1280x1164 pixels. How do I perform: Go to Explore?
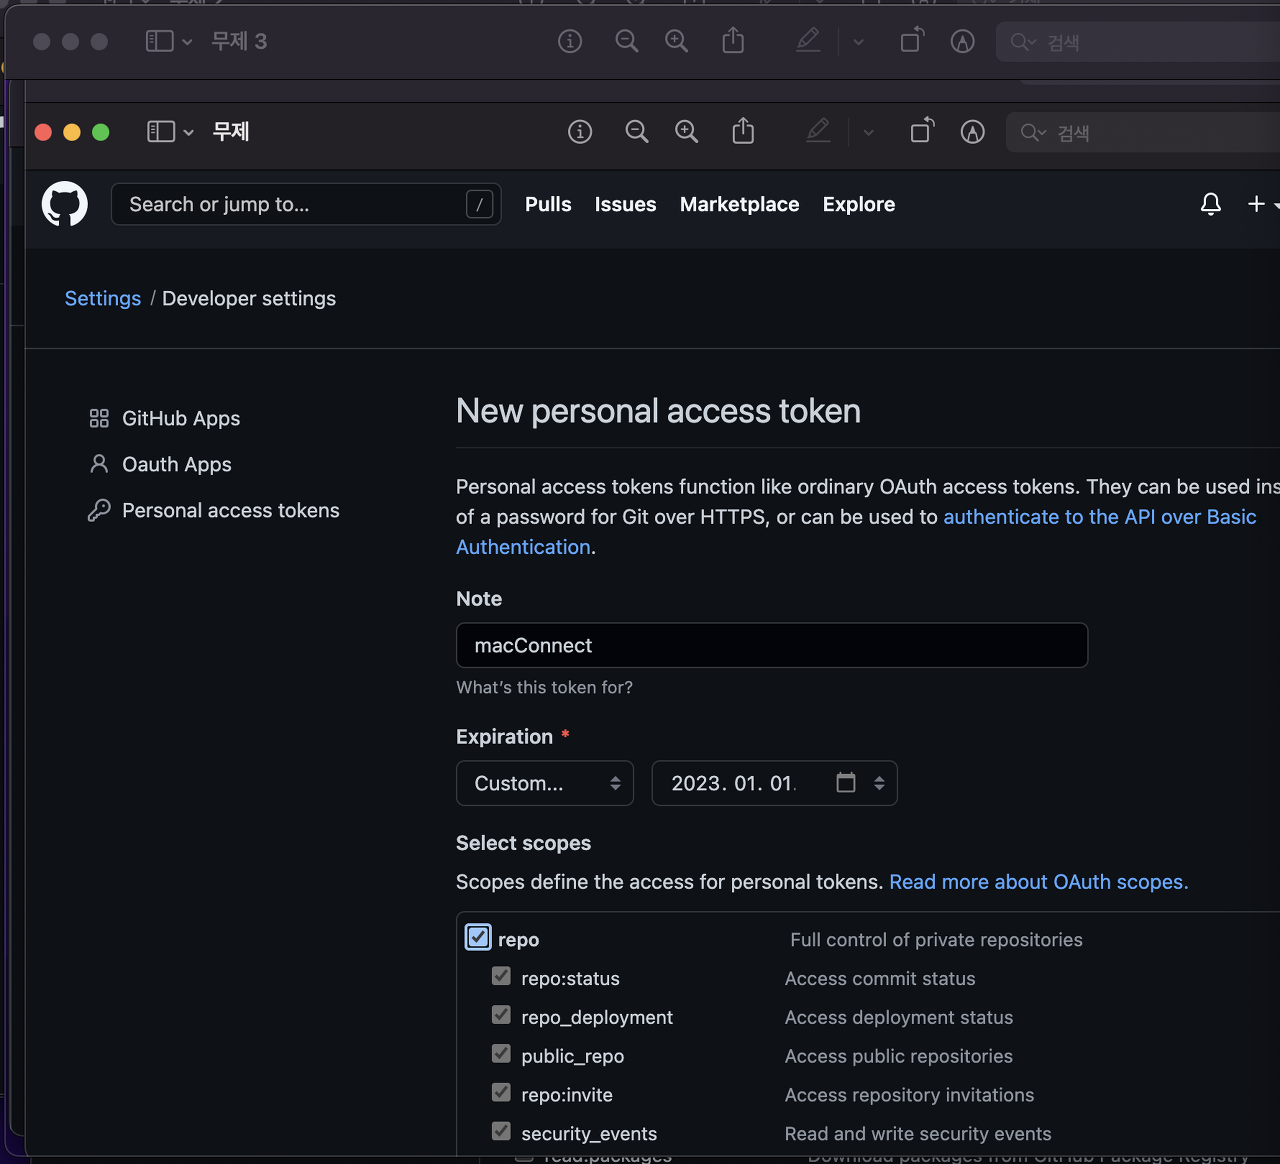click(x=859, y=204)
